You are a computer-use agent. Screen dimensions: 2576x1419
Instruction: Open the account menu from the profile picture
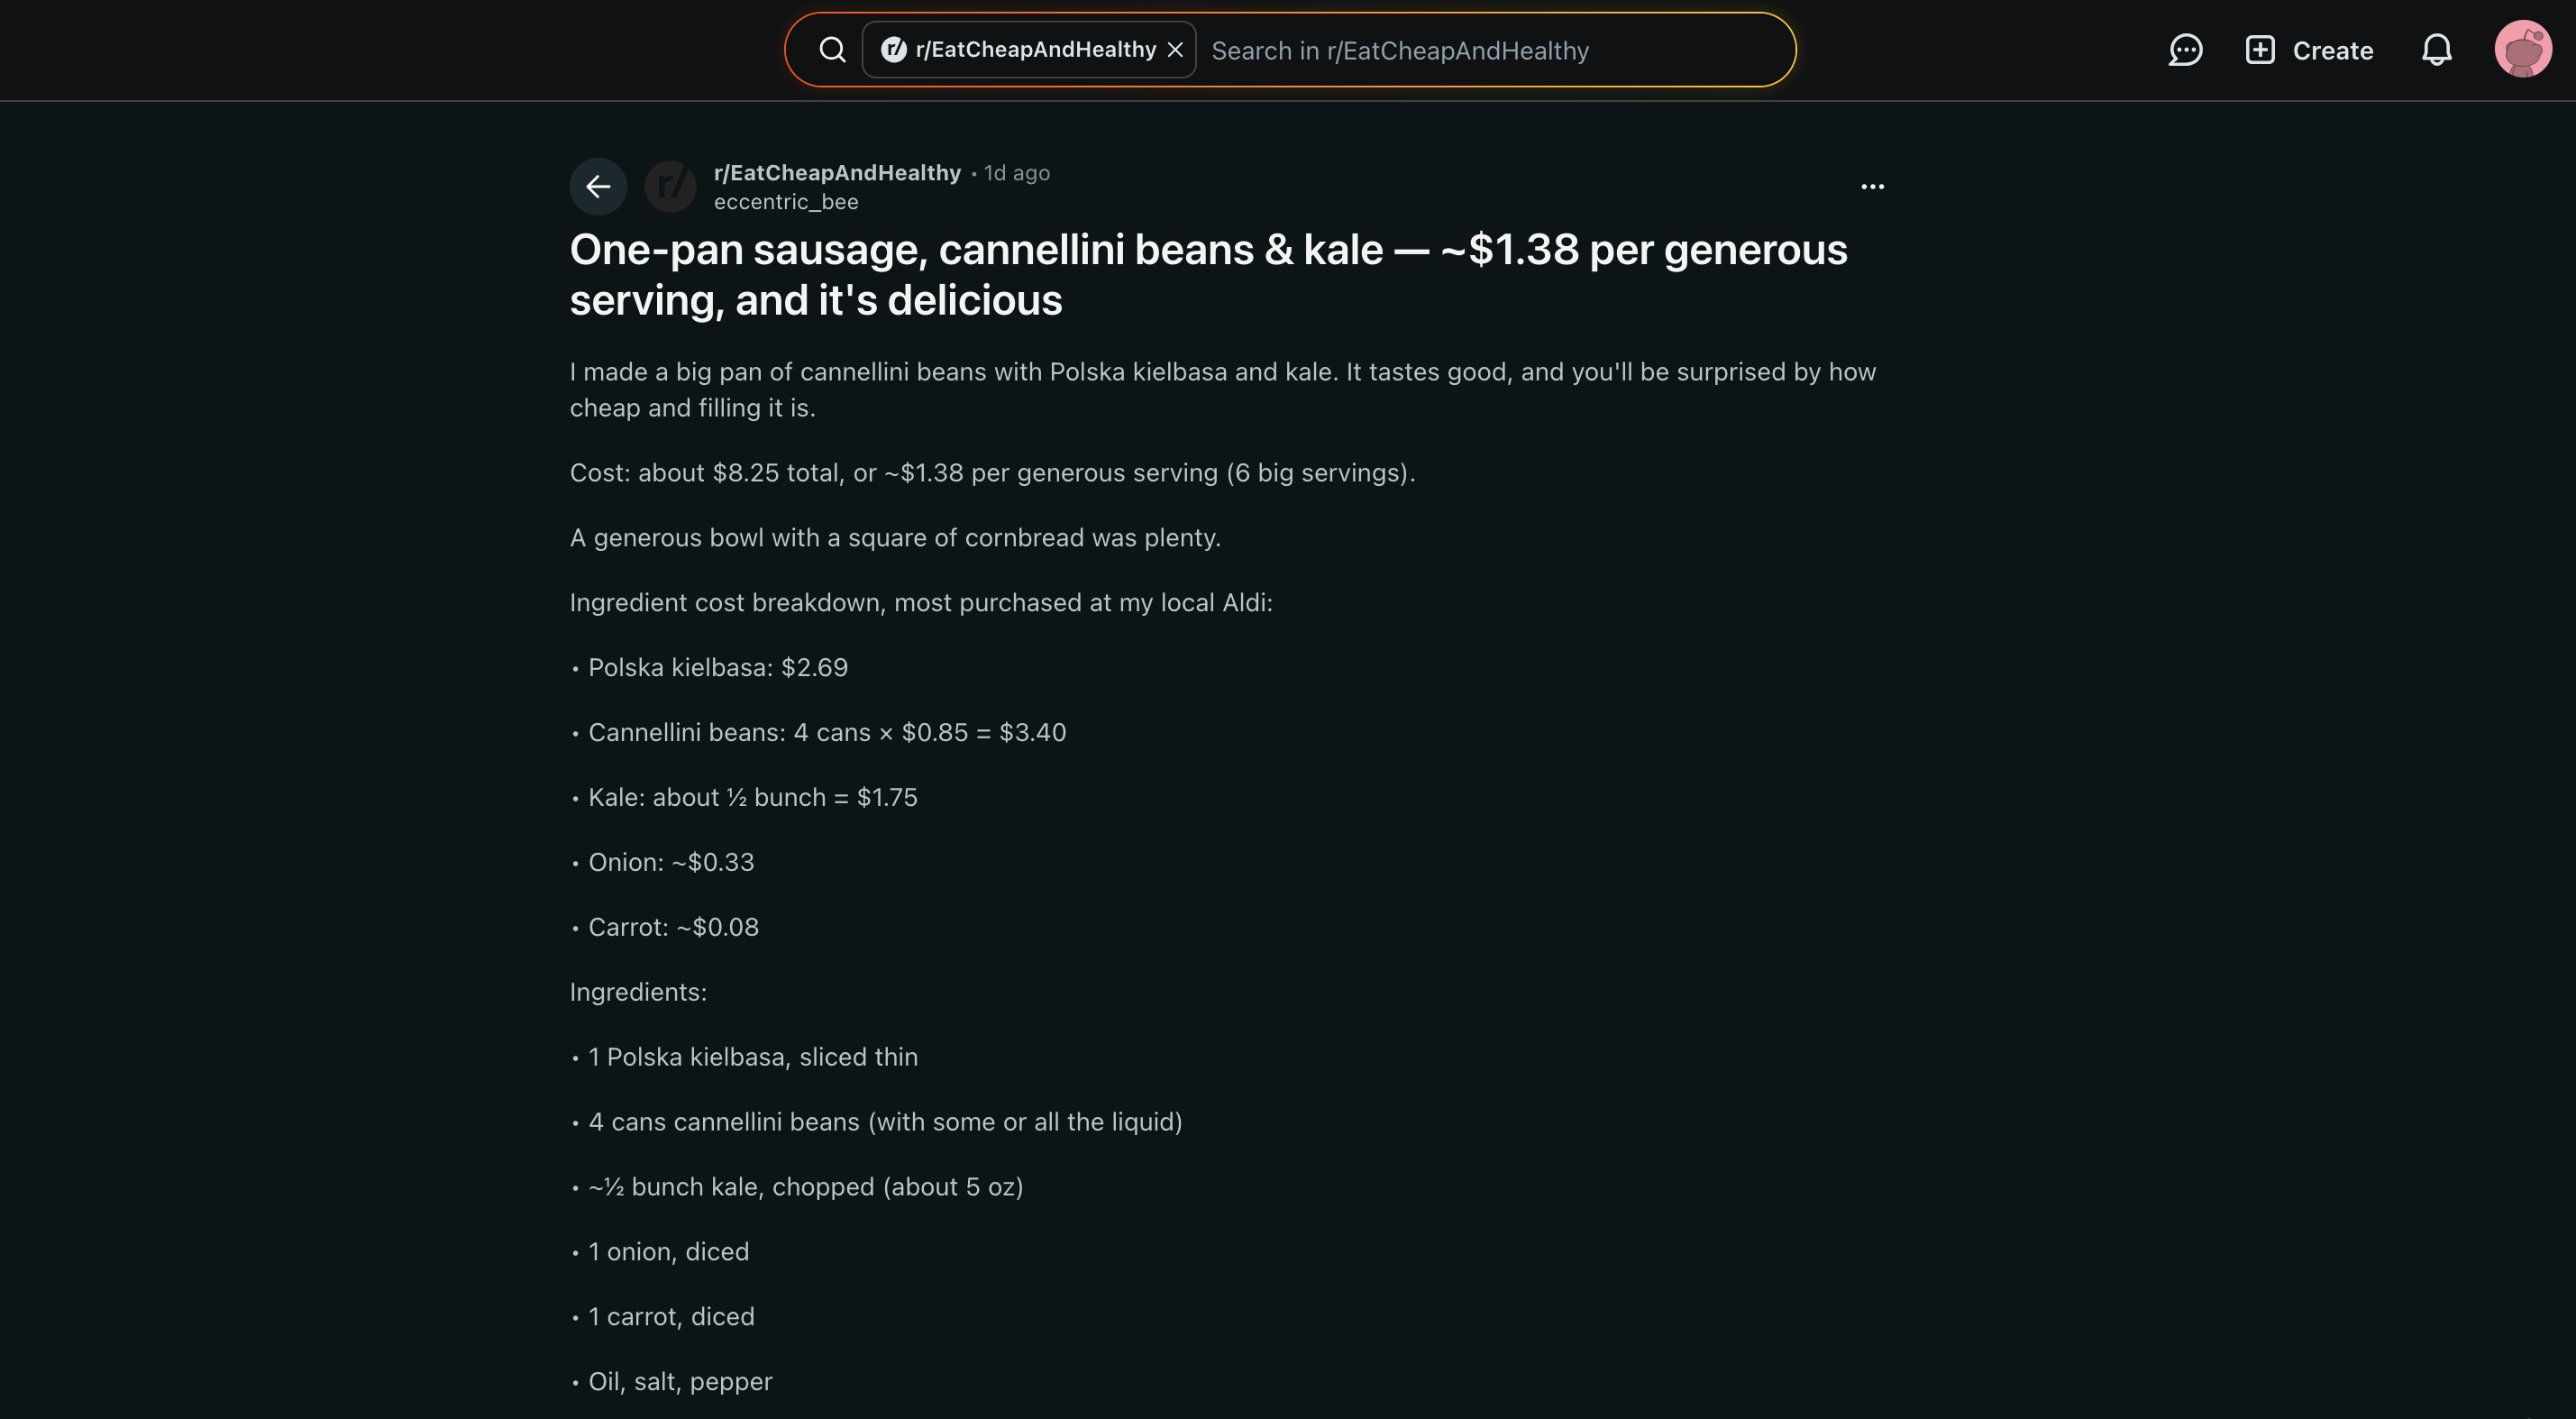pyautogui.click(x=2524, y=48)
